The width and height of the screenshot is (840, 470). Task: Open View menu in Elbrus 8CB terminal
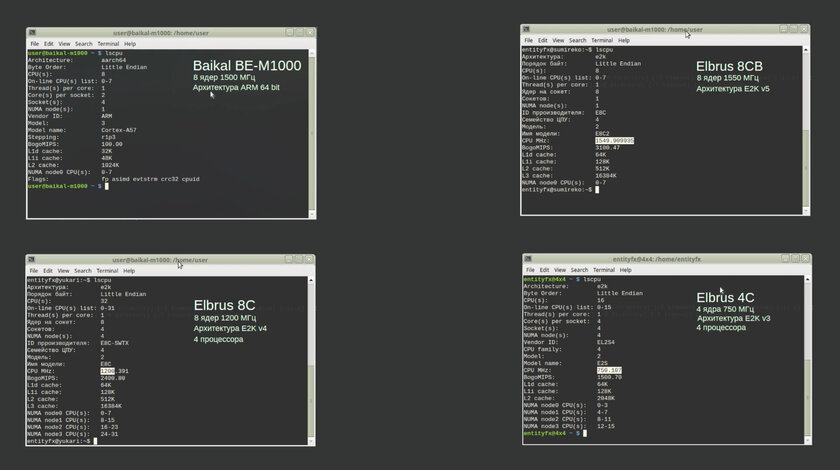pos(558,40)
